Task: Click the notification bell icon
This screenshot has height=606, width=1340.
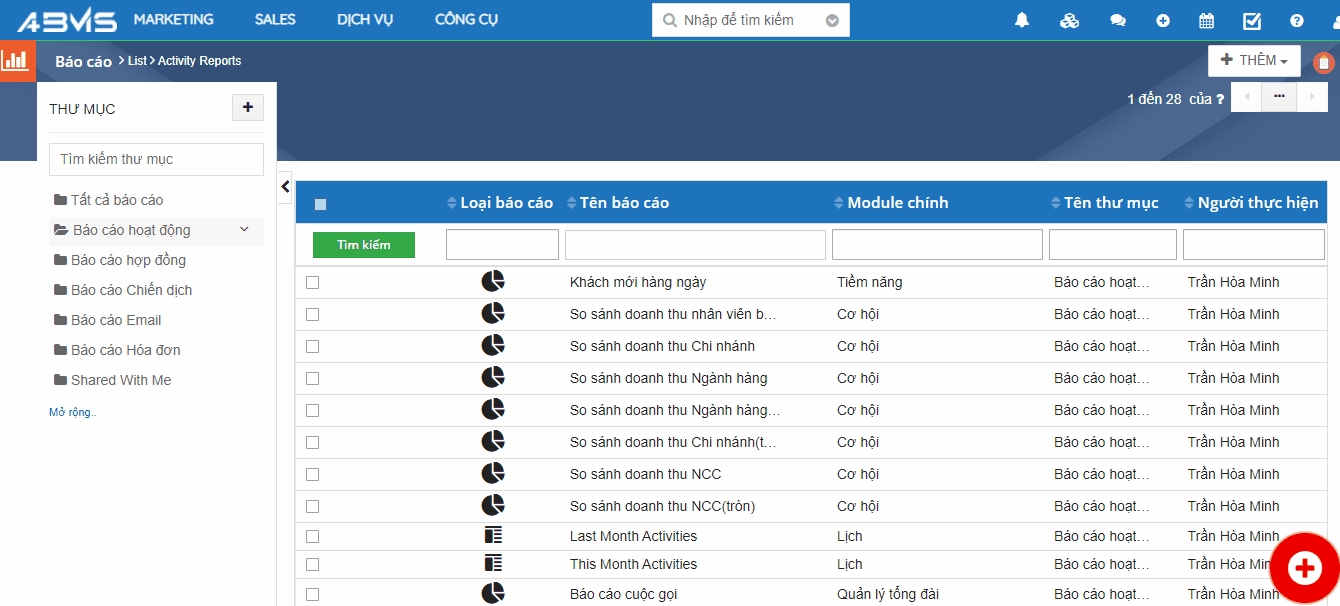Action: tap(1022, 21)
